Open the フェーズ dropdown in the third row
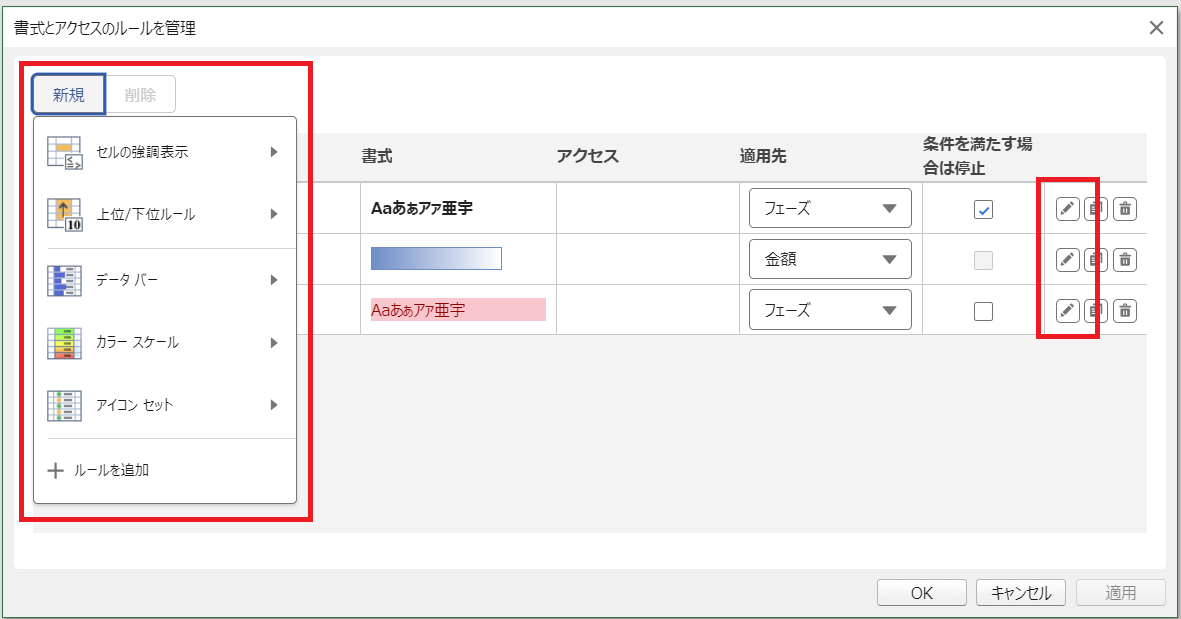 click(x=830, y=310)
